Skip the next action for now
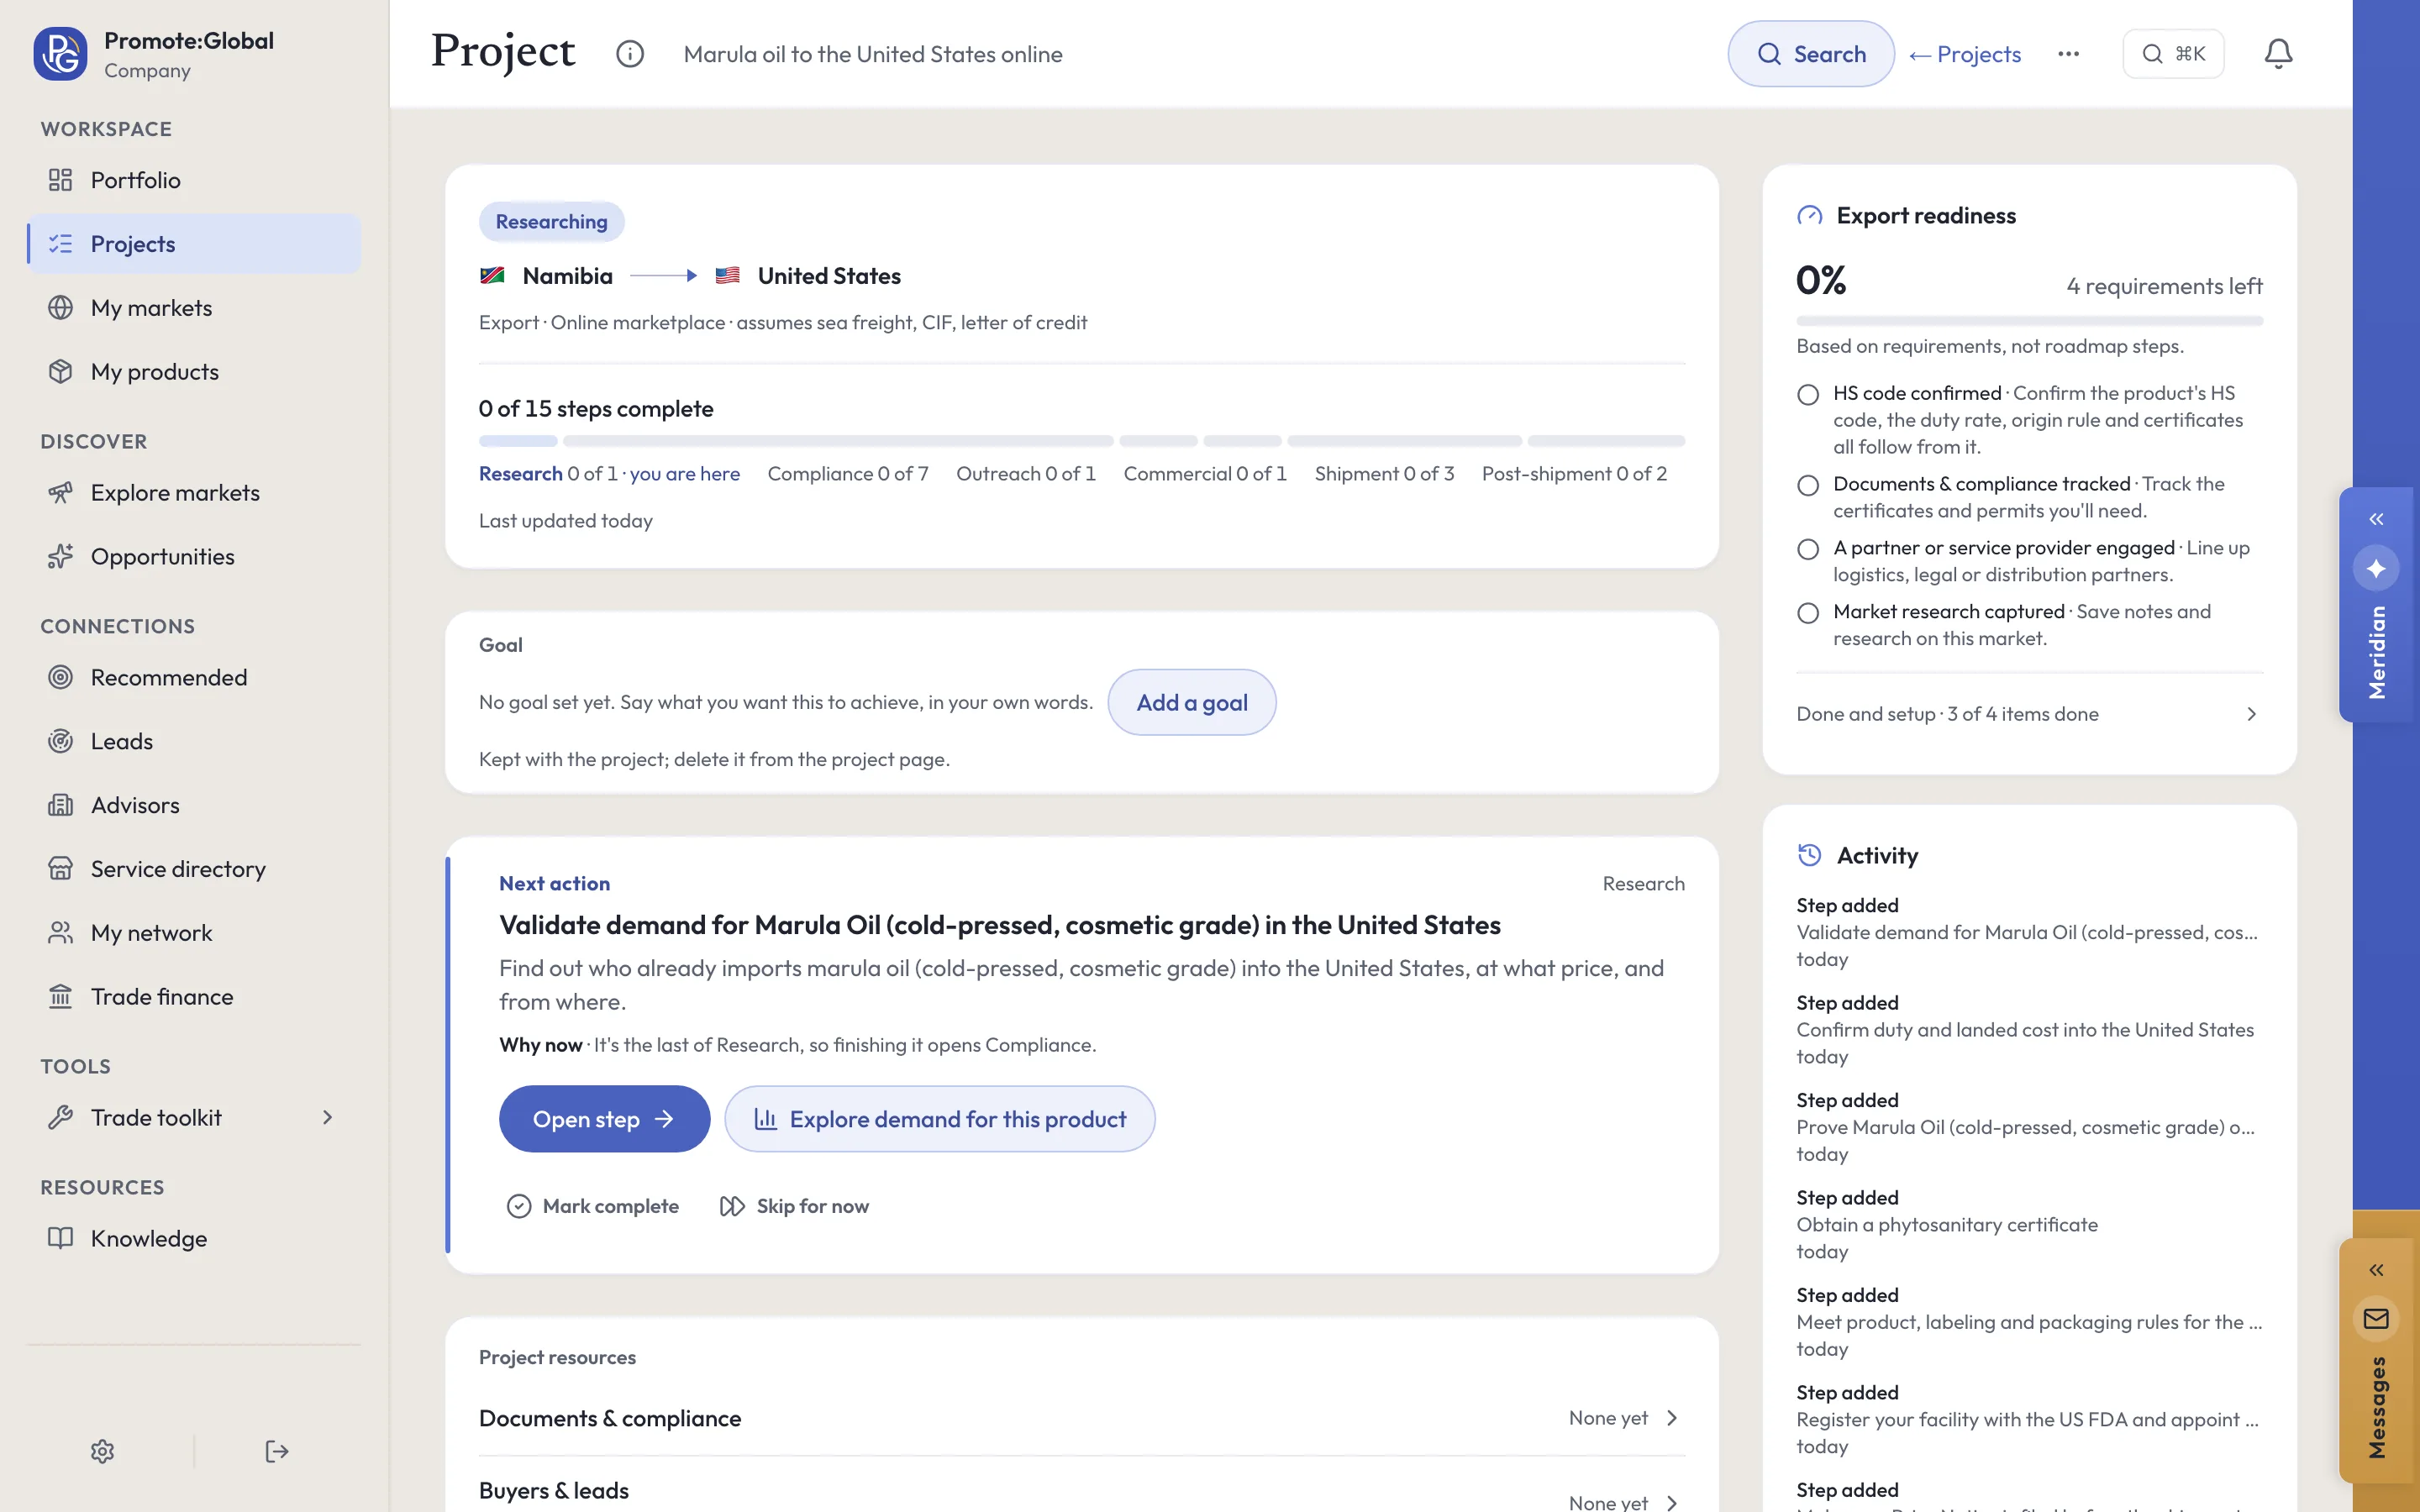The image size is (2420, 1512). (794, 1206)
